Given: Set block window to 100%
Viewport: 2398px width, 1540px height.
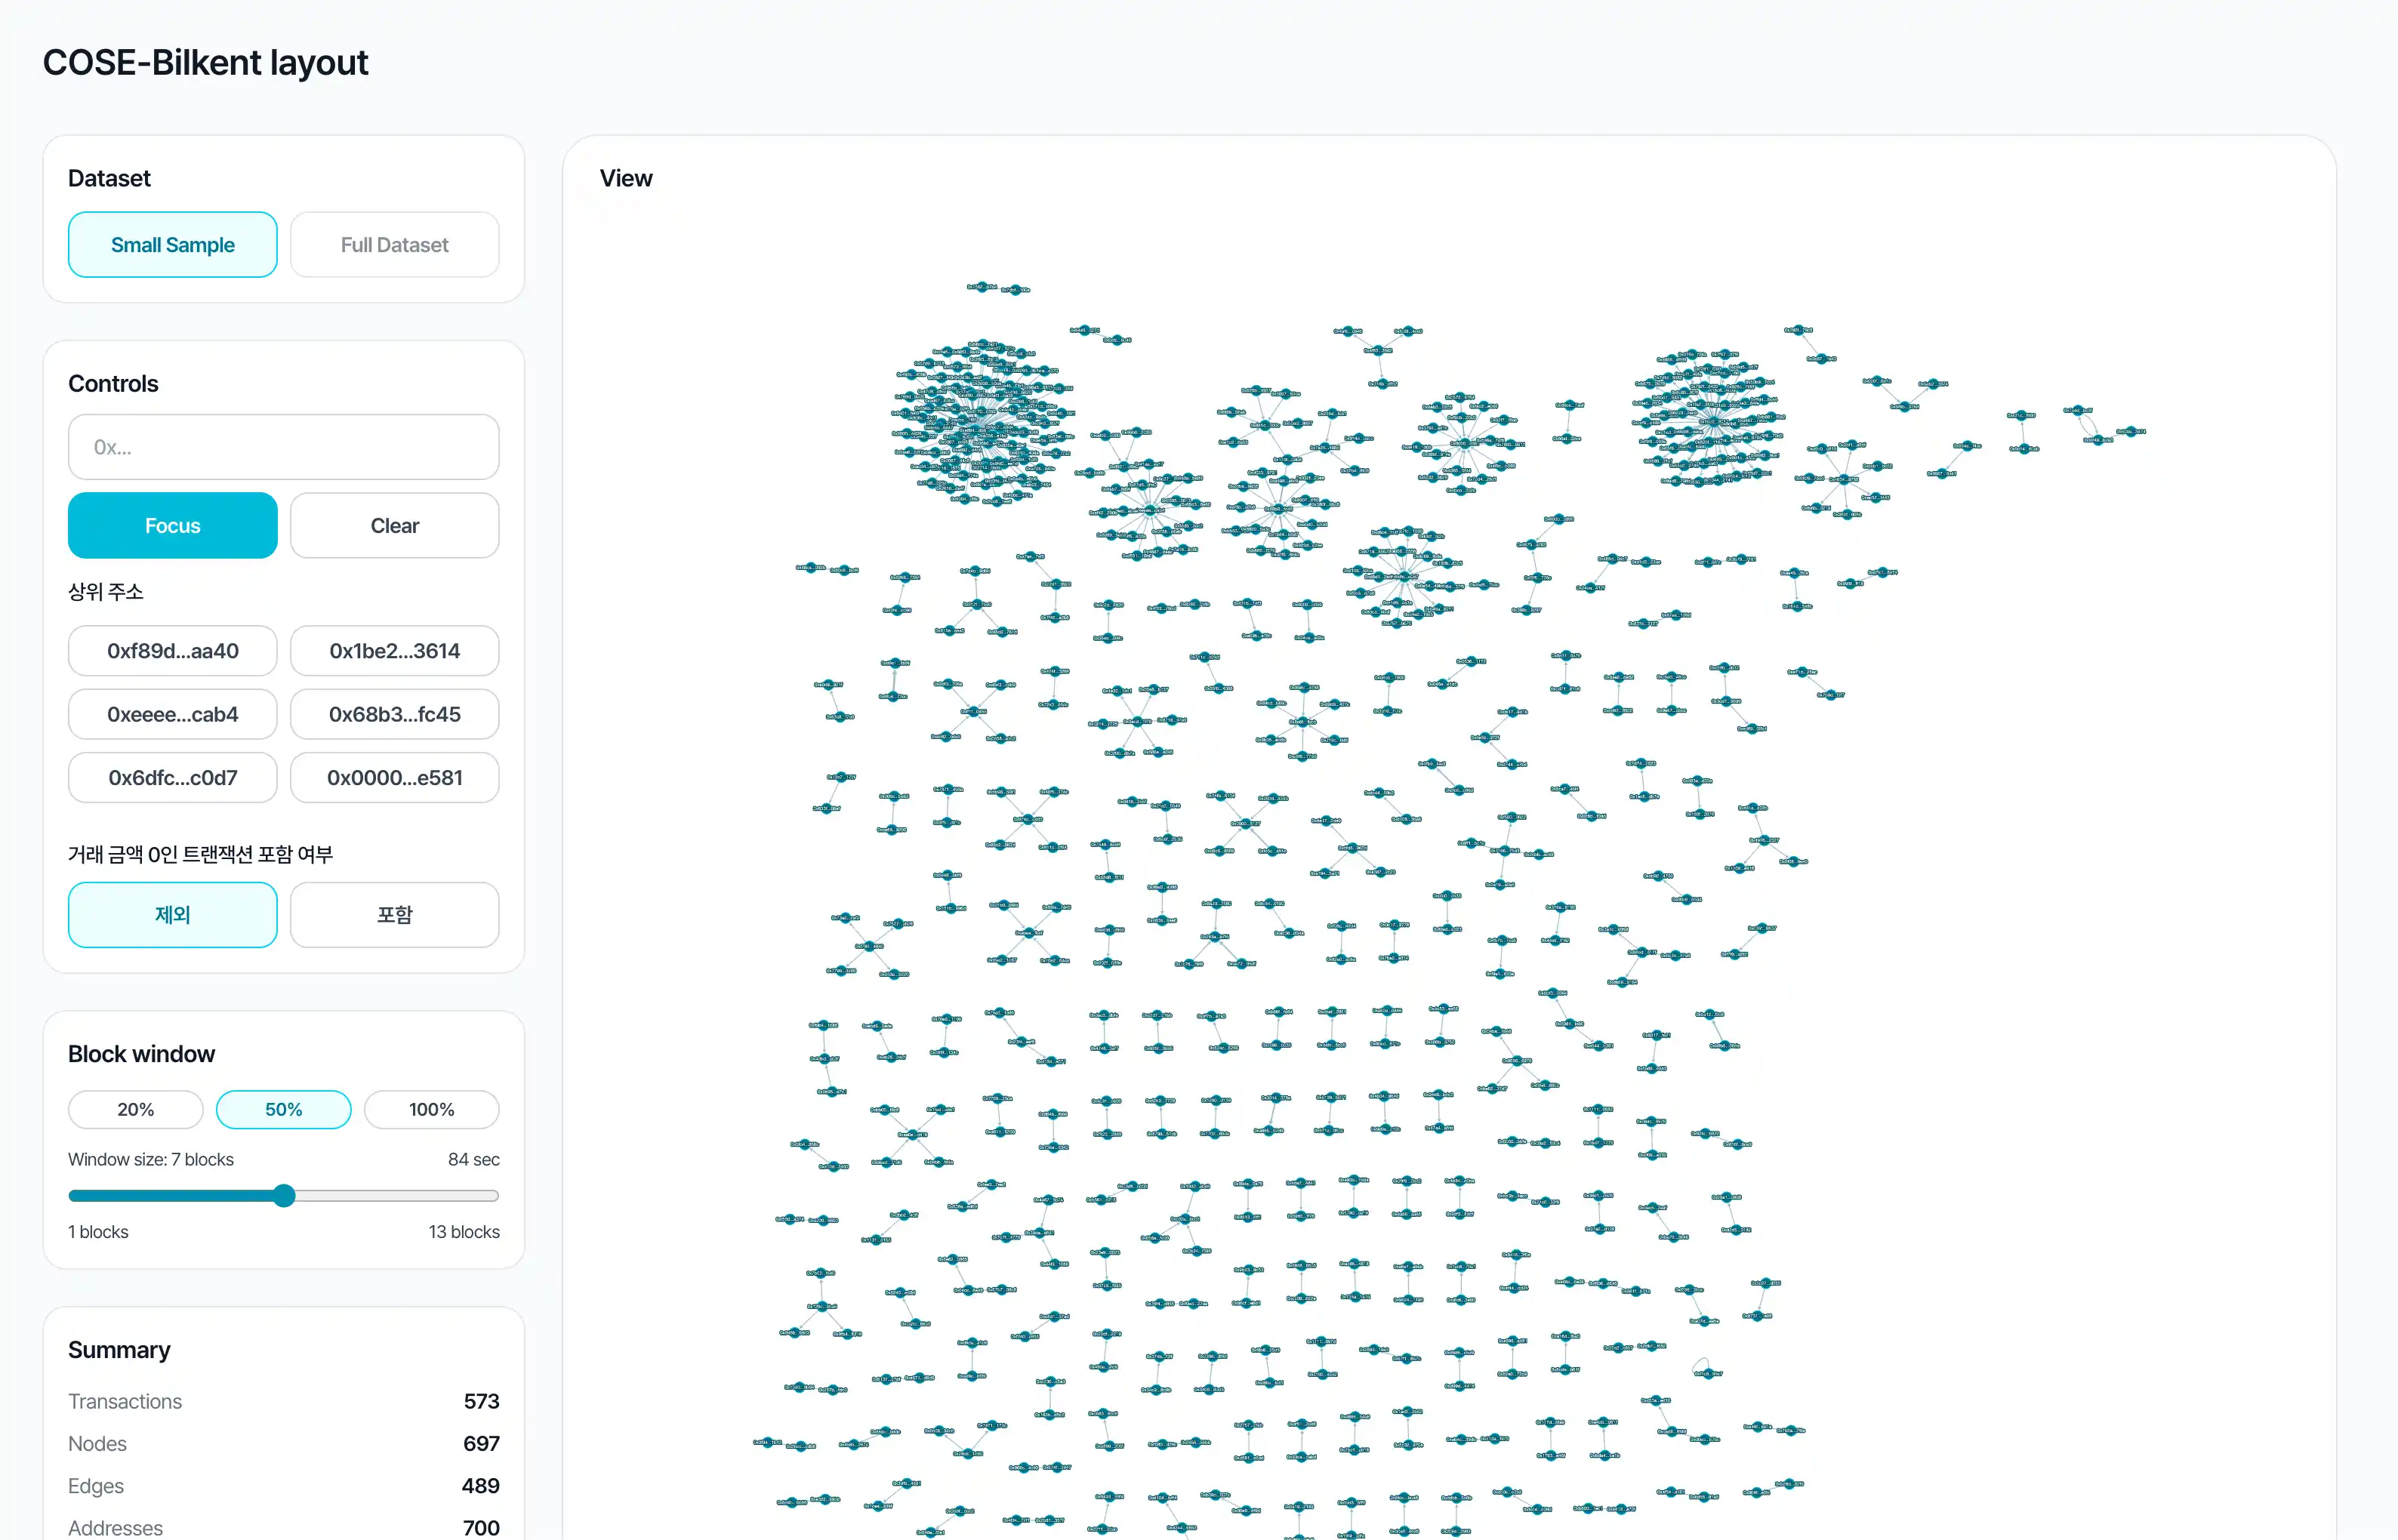Looking at the screenshot, I should click(x=431, y=1109).
